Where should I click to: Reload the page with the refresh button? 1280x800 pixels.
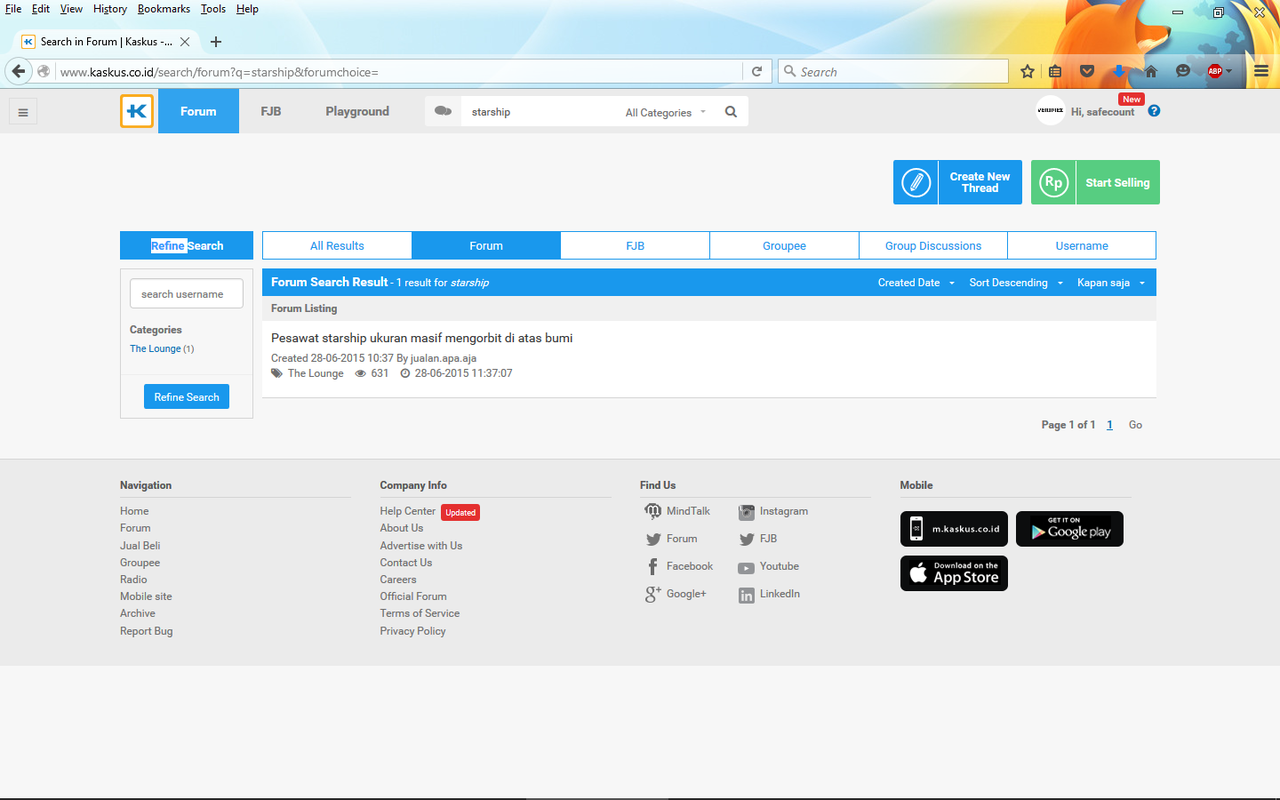(x=757, y=71)
